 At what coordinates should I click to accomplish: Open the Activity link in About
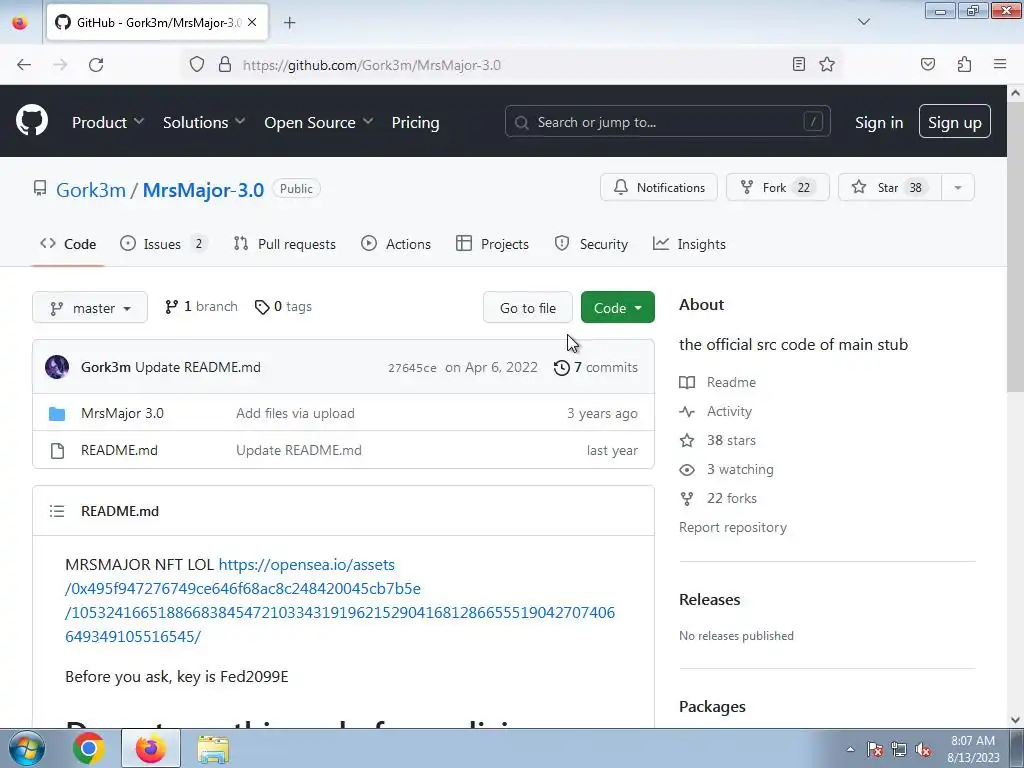[716, 411]
